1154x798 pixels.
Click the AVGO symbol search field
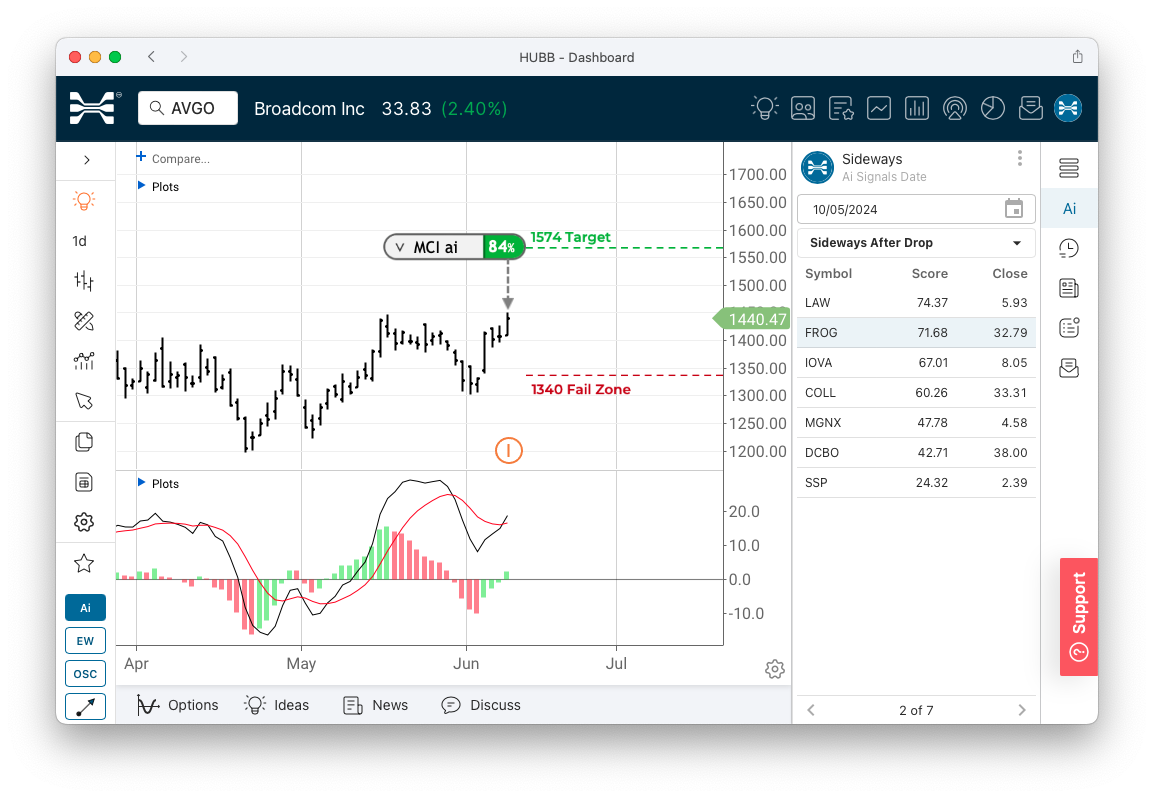188,108
